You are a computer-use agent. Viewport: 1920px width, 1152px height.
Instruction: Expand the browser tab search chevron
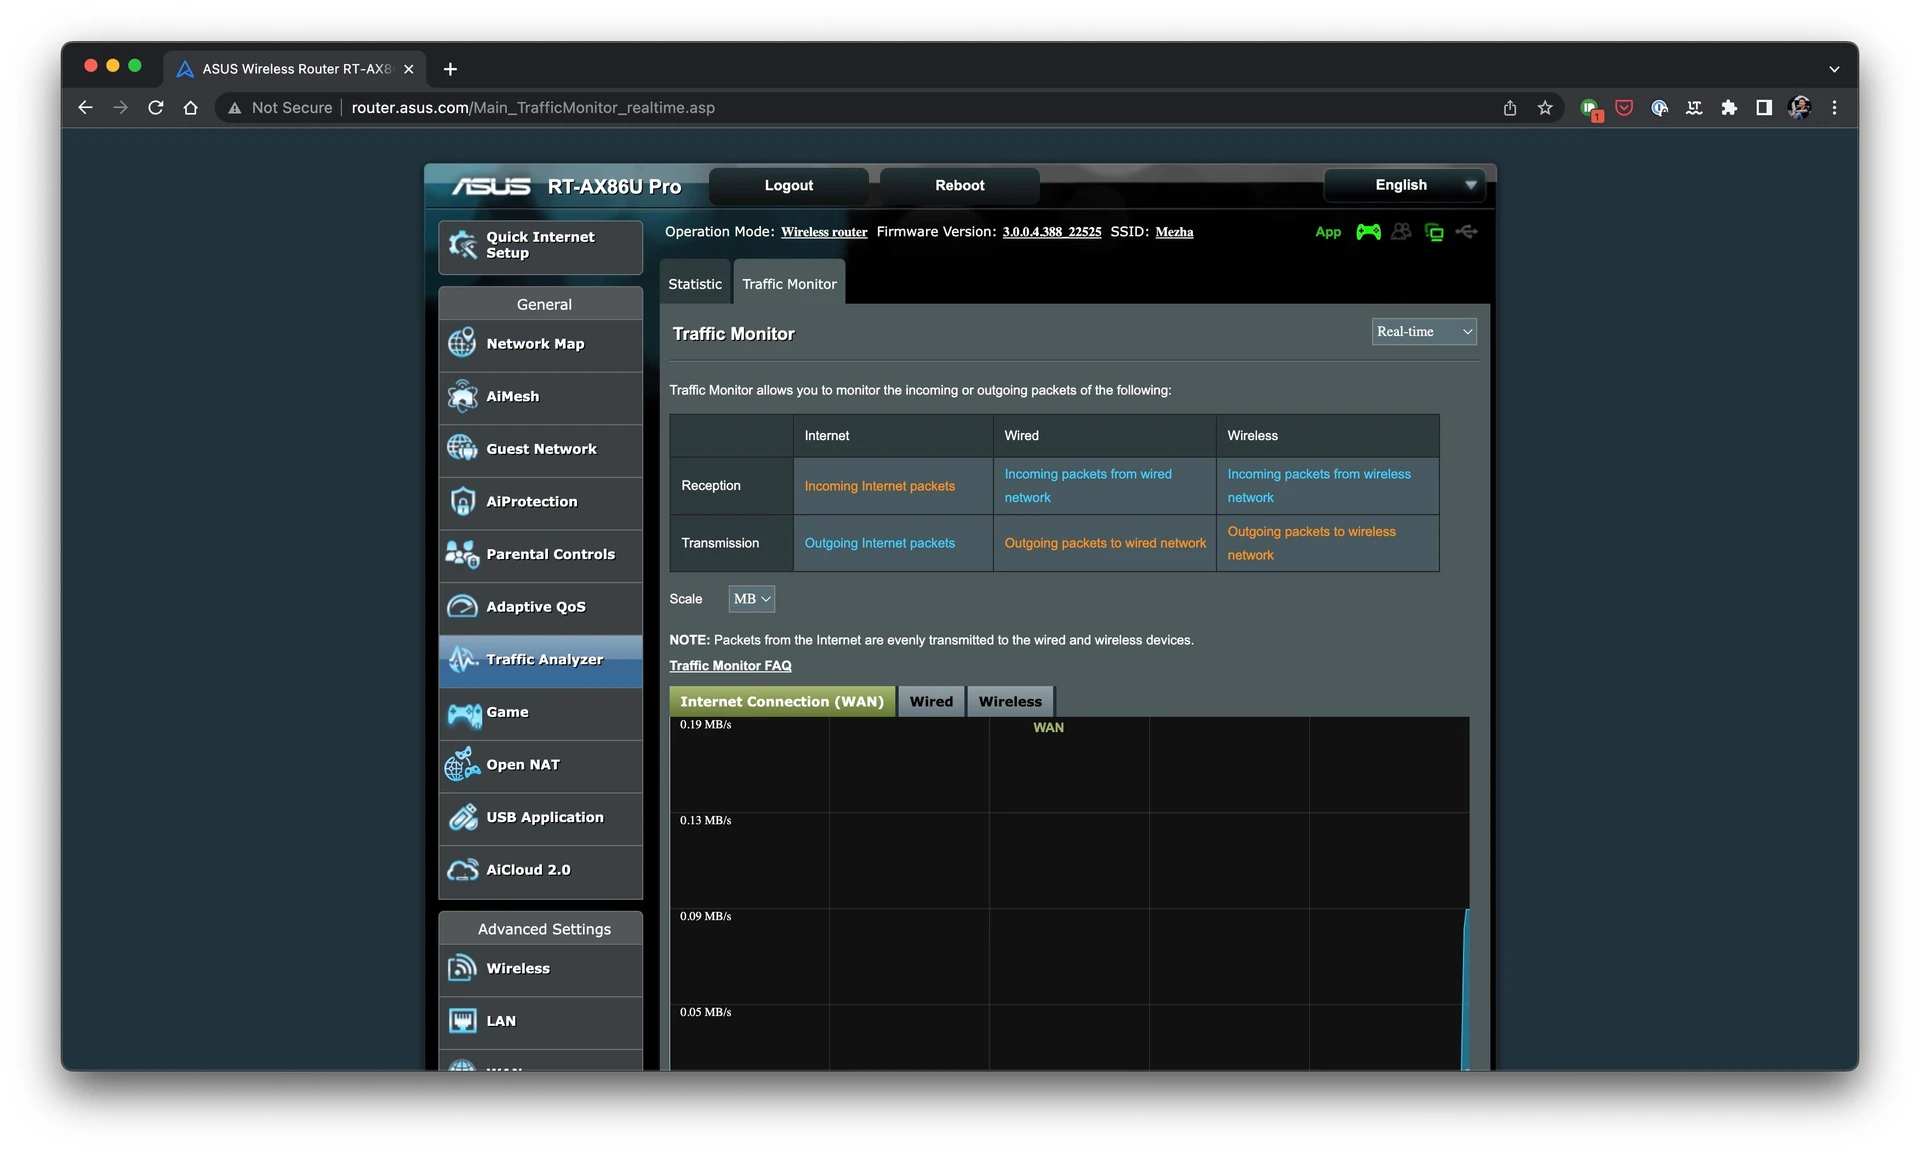1834,69
